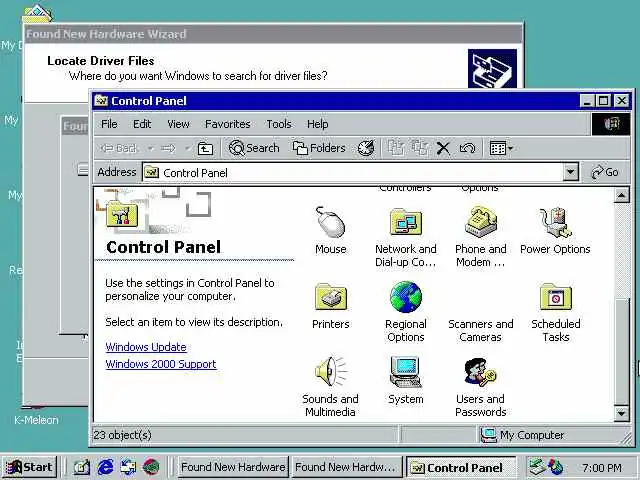Viewport: 640px width, 480px height.
Task: Open the Help menu
Action: 318,124
